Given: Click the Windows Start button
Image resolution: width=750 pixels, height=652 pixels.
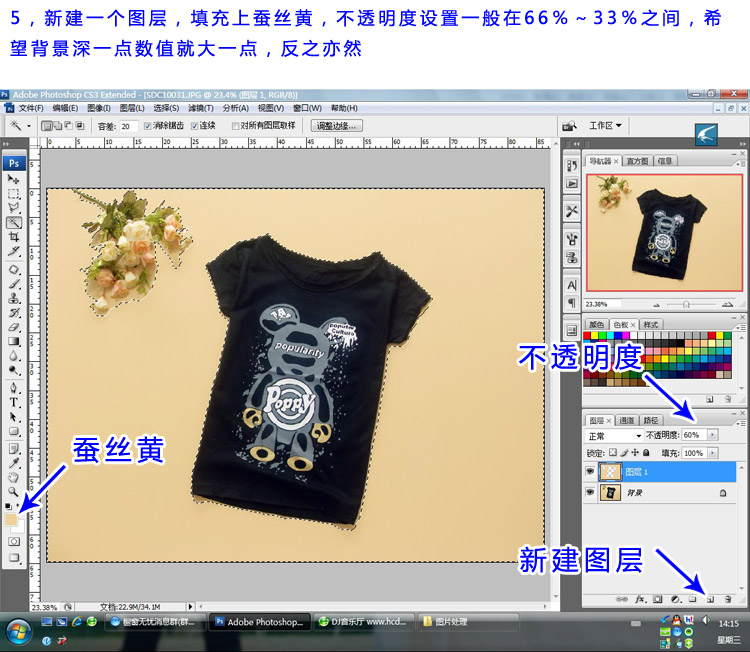Looking at the screenshot, I should (18, 630).
